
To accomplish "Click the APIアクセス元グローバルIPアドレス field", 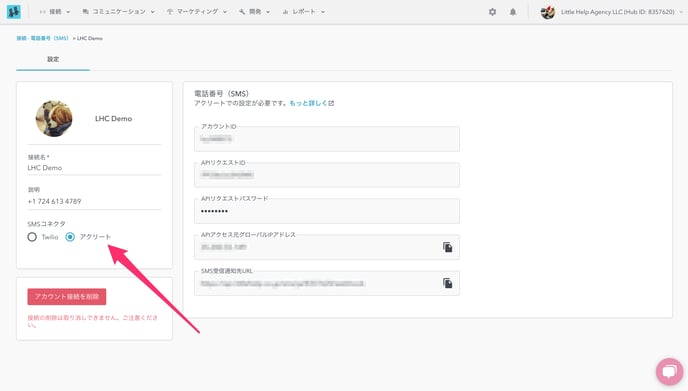I will tap(327, 248).
